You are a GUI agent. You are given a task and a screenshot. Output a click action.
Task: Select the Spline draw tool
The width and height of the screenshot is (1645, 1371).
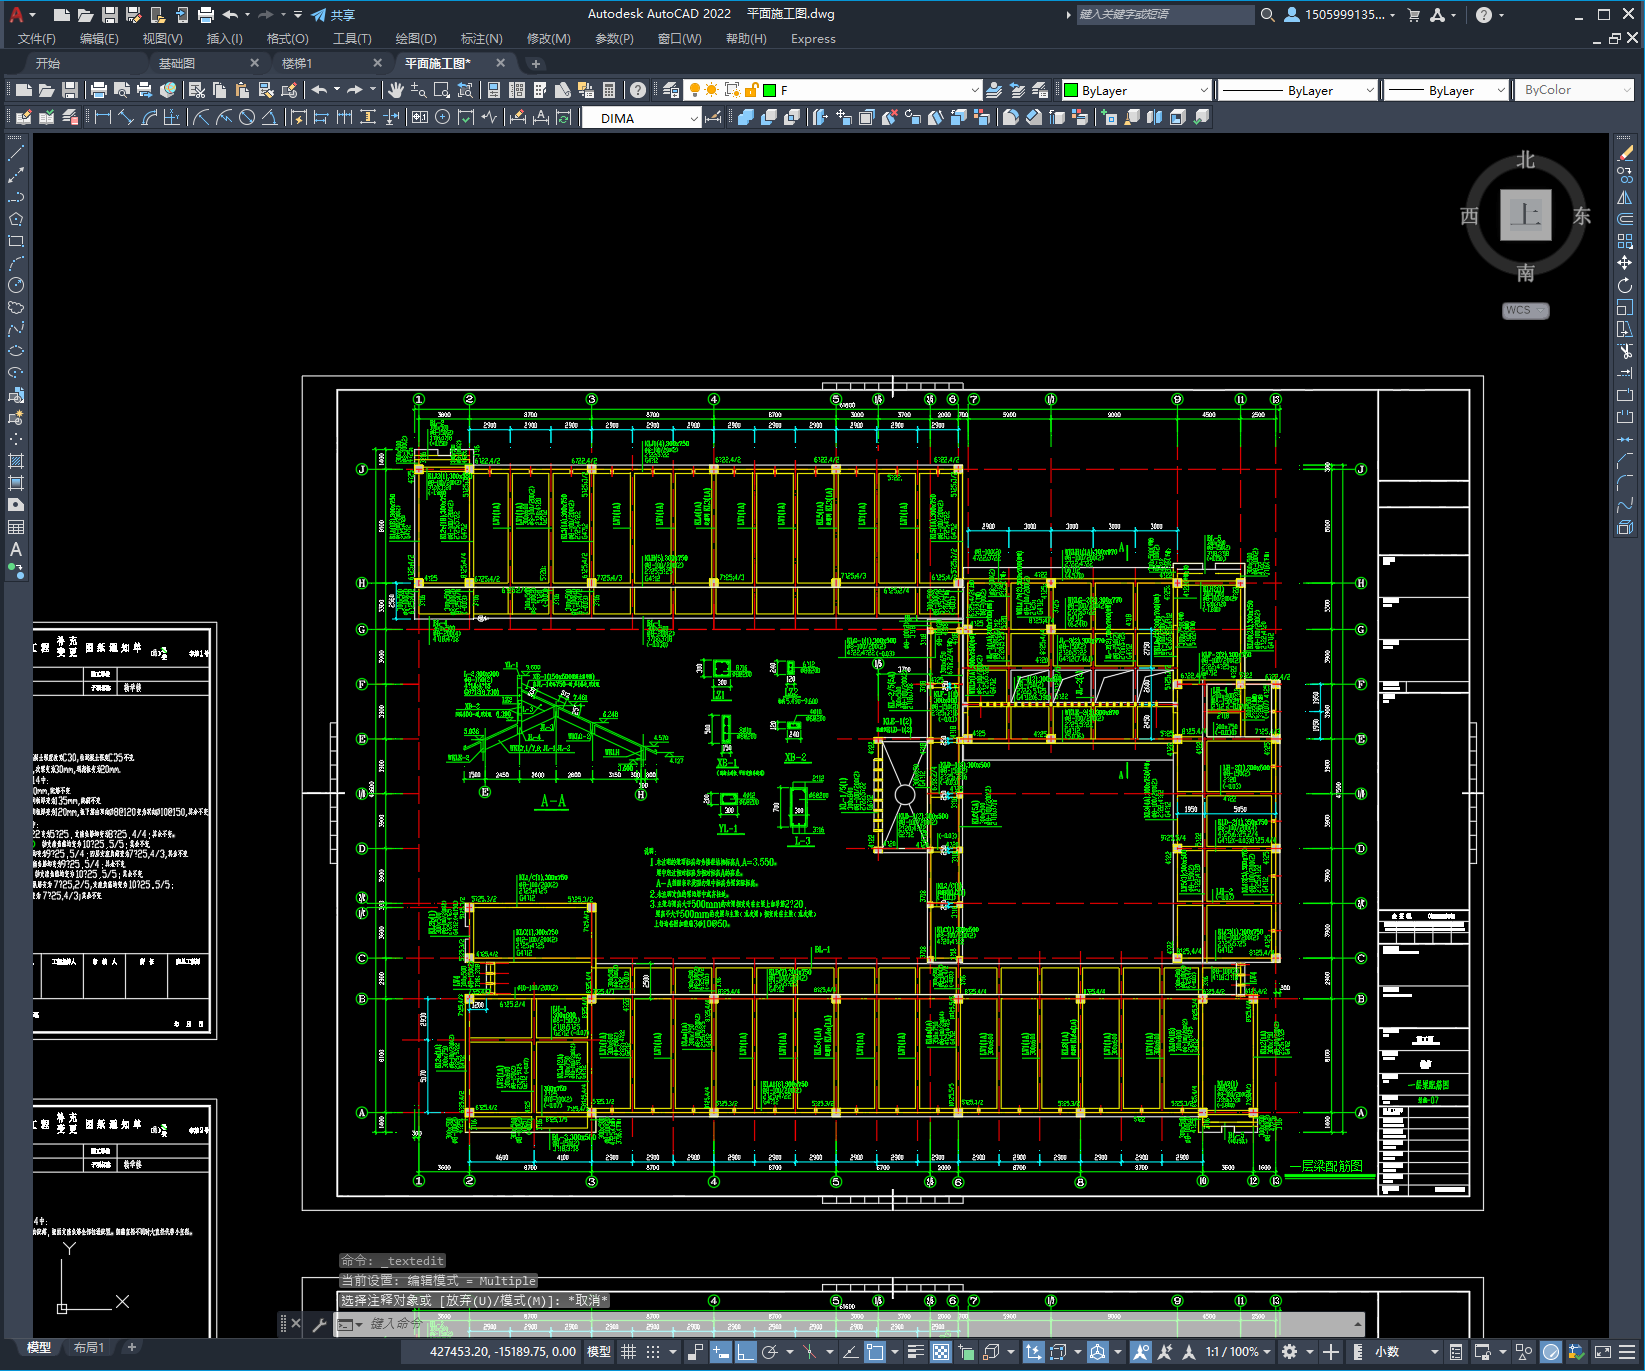(16, 329)
